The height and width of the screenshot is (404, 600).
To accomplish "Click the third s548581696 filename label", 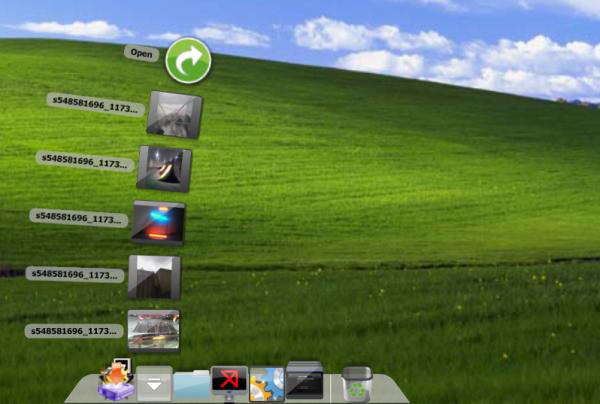I will (x=79, y=217).
